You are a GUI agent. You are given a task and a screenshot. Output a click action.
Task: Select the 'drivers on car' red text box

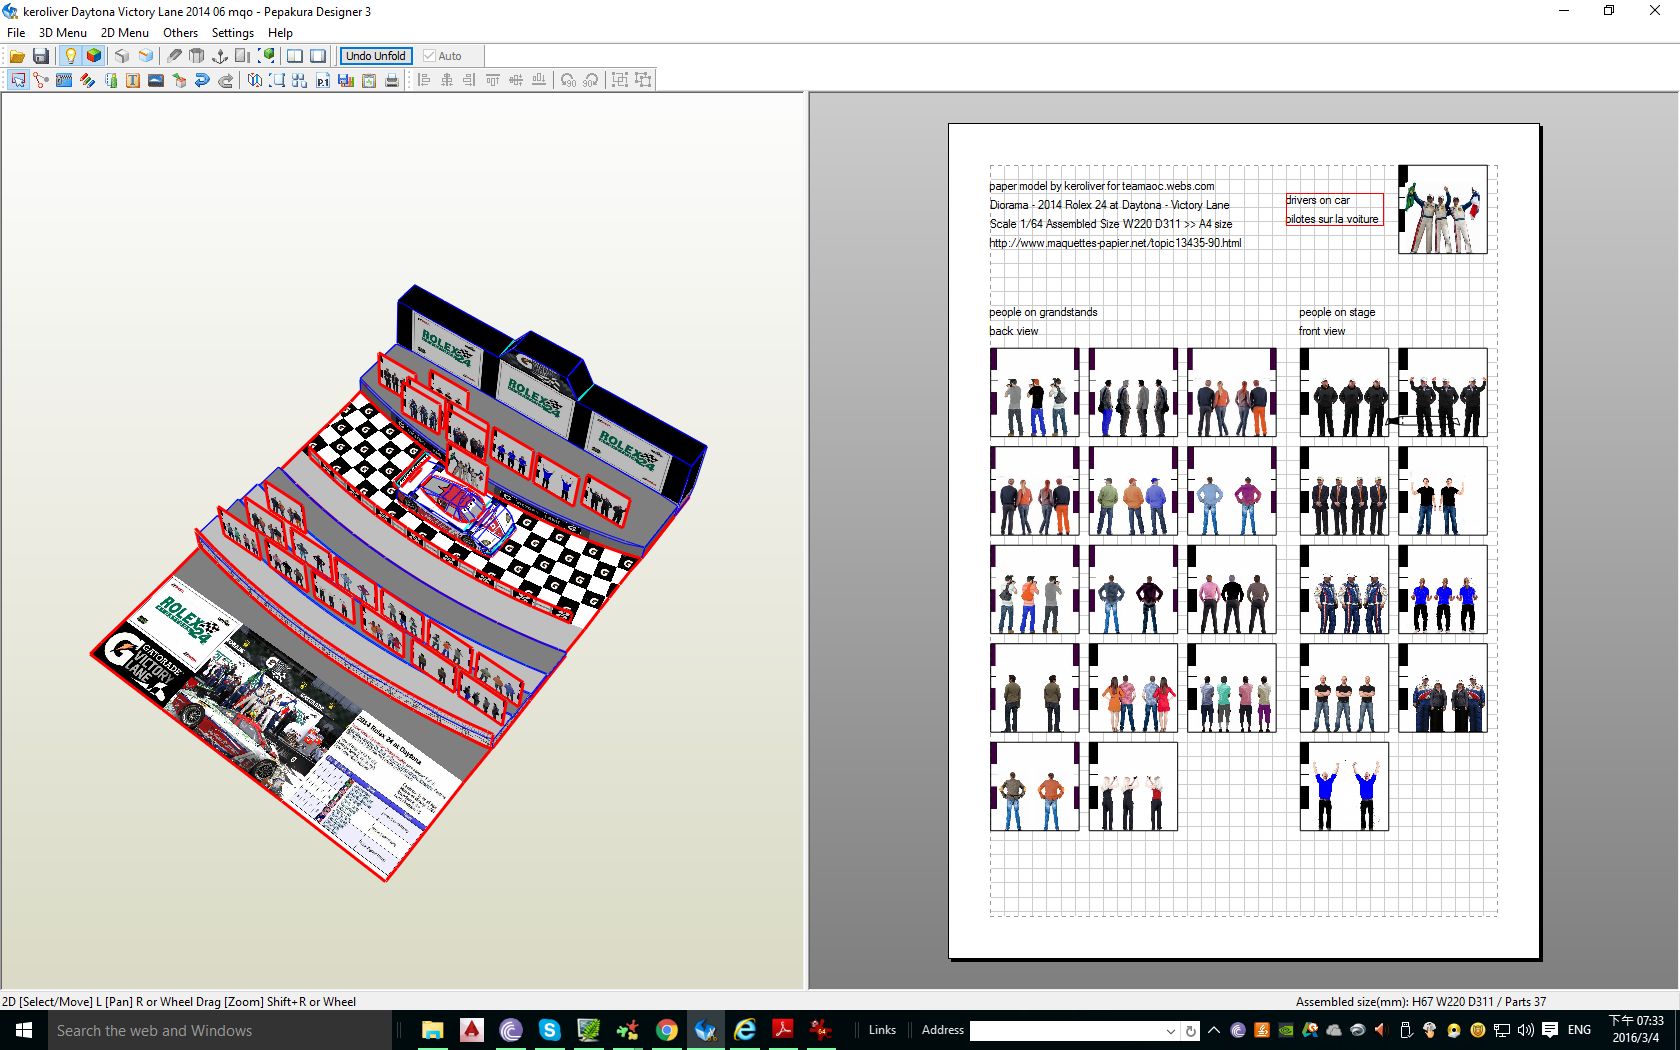coord(1334,209)
